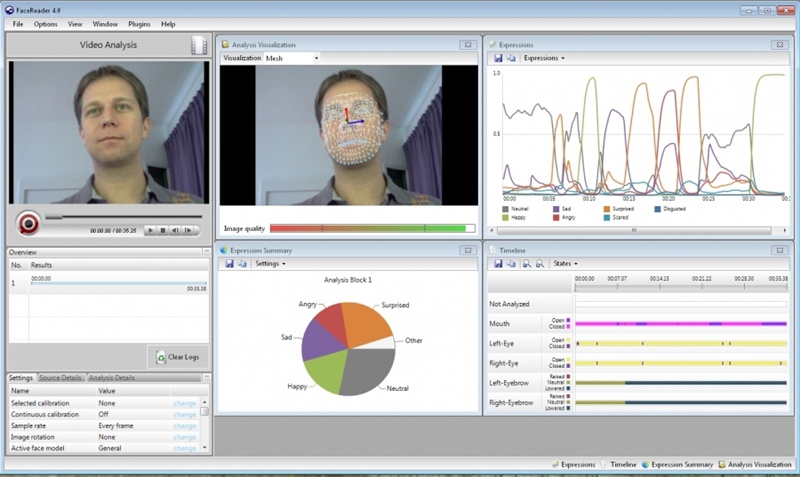Open the File menu
Screen dimensions: 800x477
coord(18,24)
